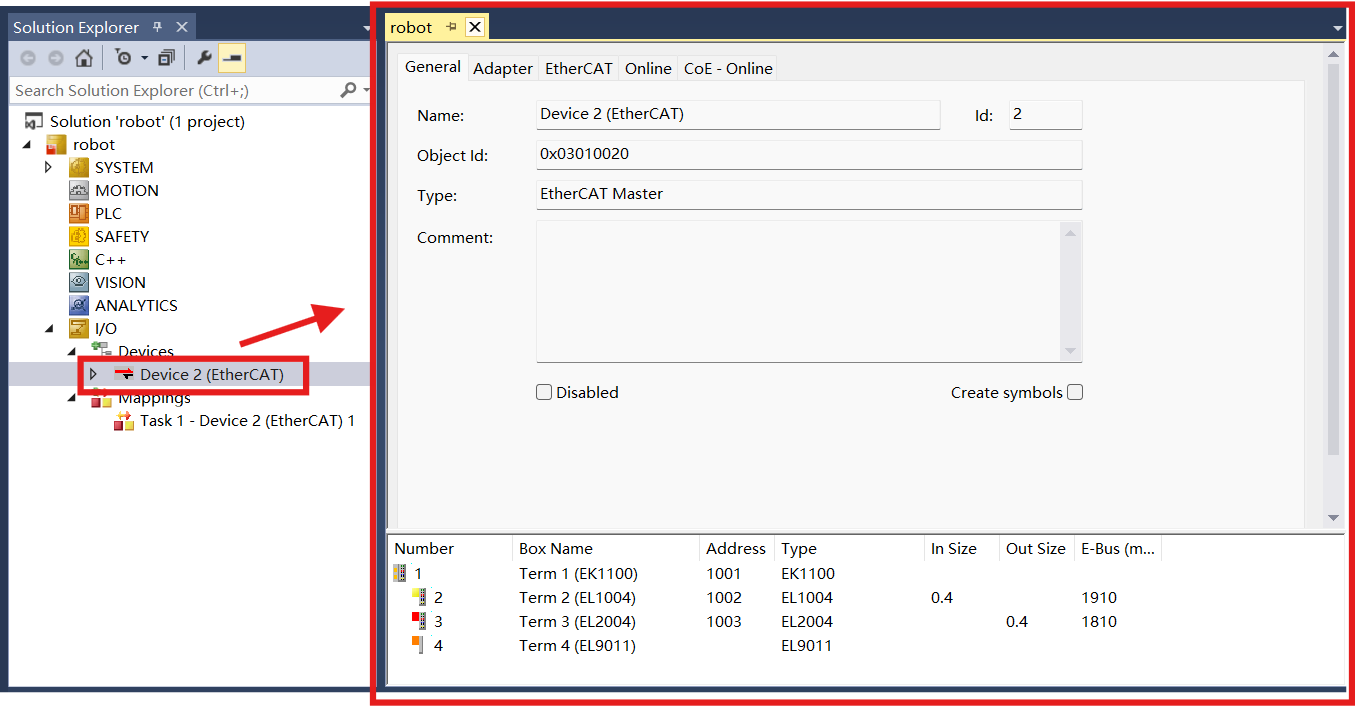This screenshot has height=706, width=1355.
Task: Click the Collapse All toolbar icon
Action: pos(166,58)
